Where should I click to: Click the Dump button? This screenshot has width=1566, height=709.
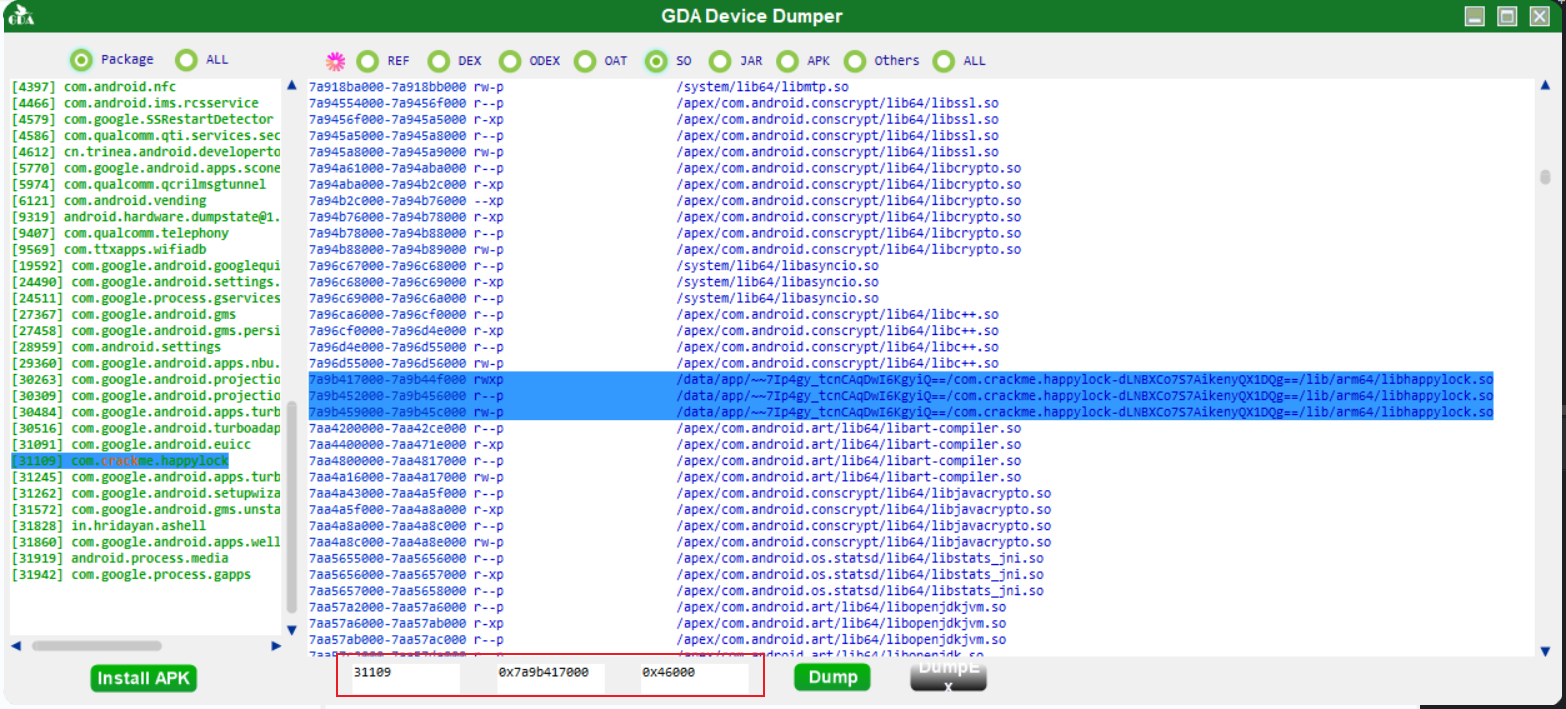coord(832,677)
